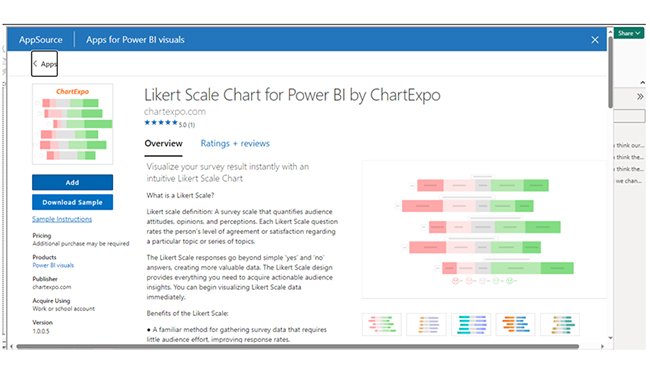Click the ChartExpo Likert chart logo image
Viewport: 650px width, 370px height.
73,124
